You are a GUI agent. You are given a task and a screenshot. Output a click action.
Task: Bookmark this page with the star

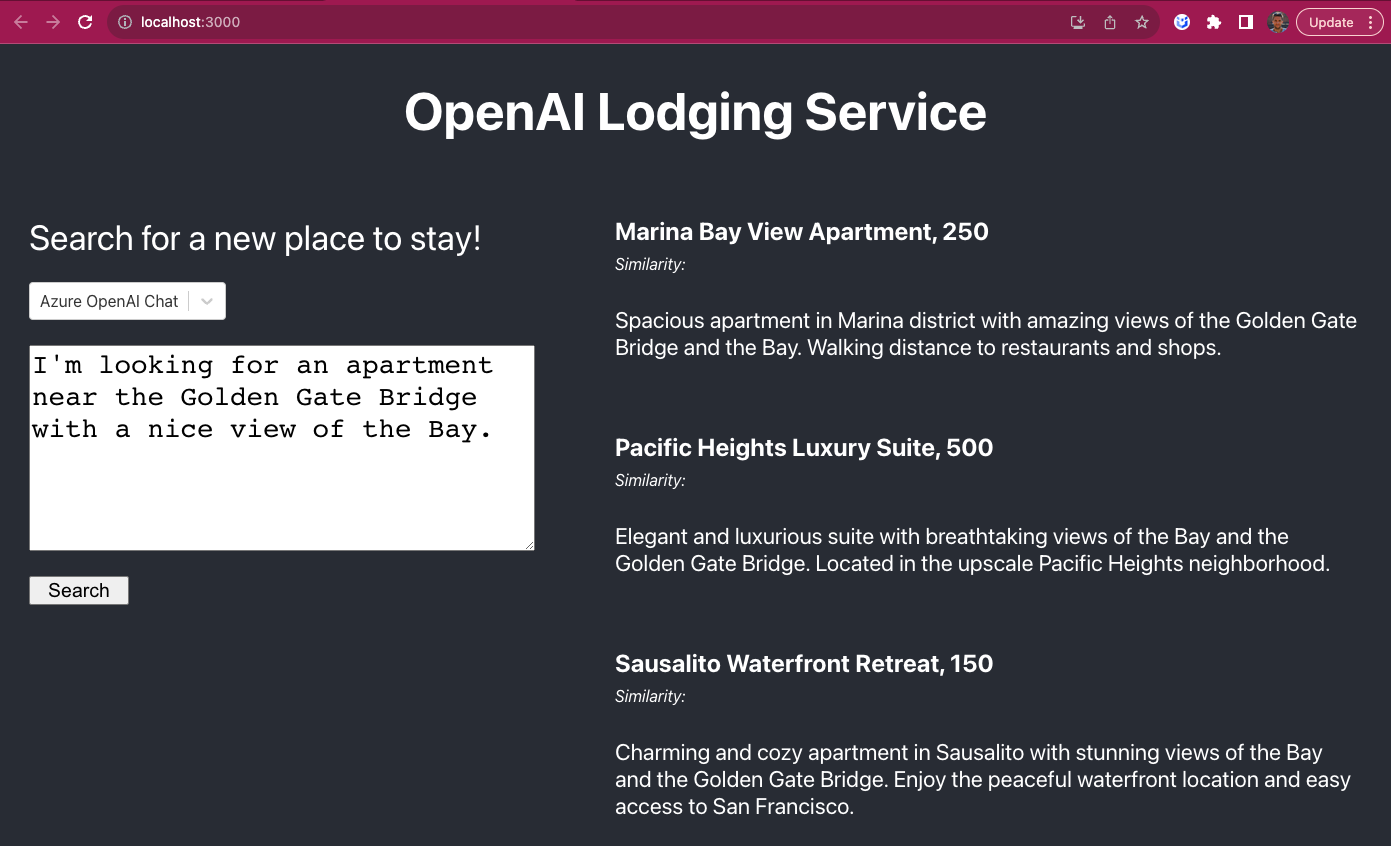click(x=1141, y=21)
